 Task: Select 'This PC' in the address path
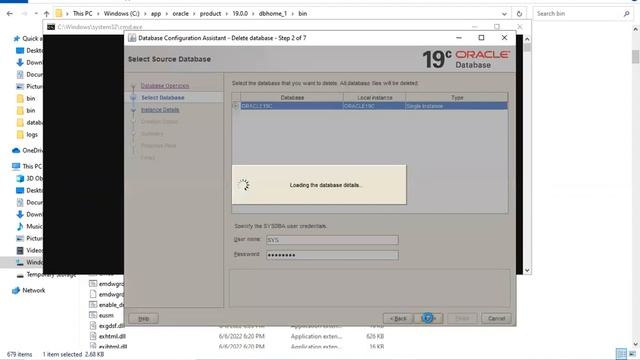82,13
